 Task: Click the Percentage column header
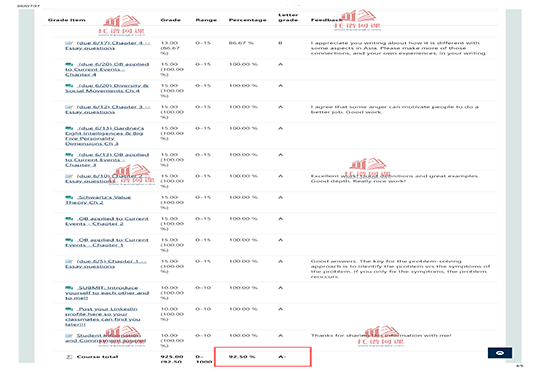247,20
